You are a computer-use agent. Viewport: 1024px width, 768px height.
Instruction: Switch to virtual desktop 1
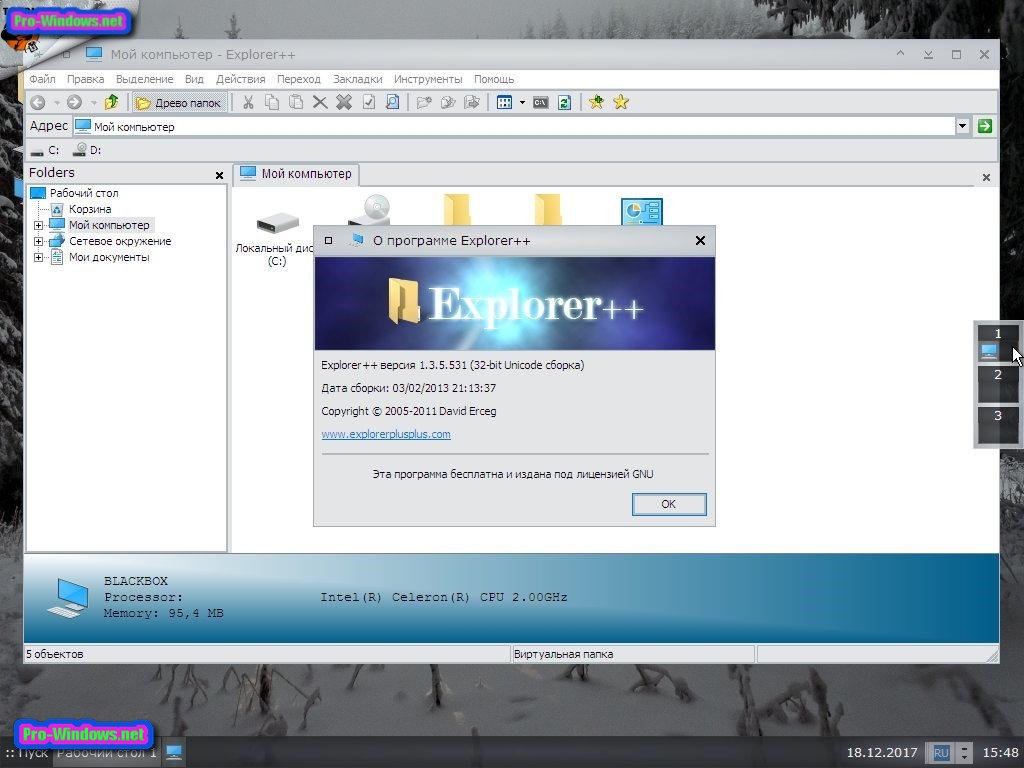(x=997, y=344)
